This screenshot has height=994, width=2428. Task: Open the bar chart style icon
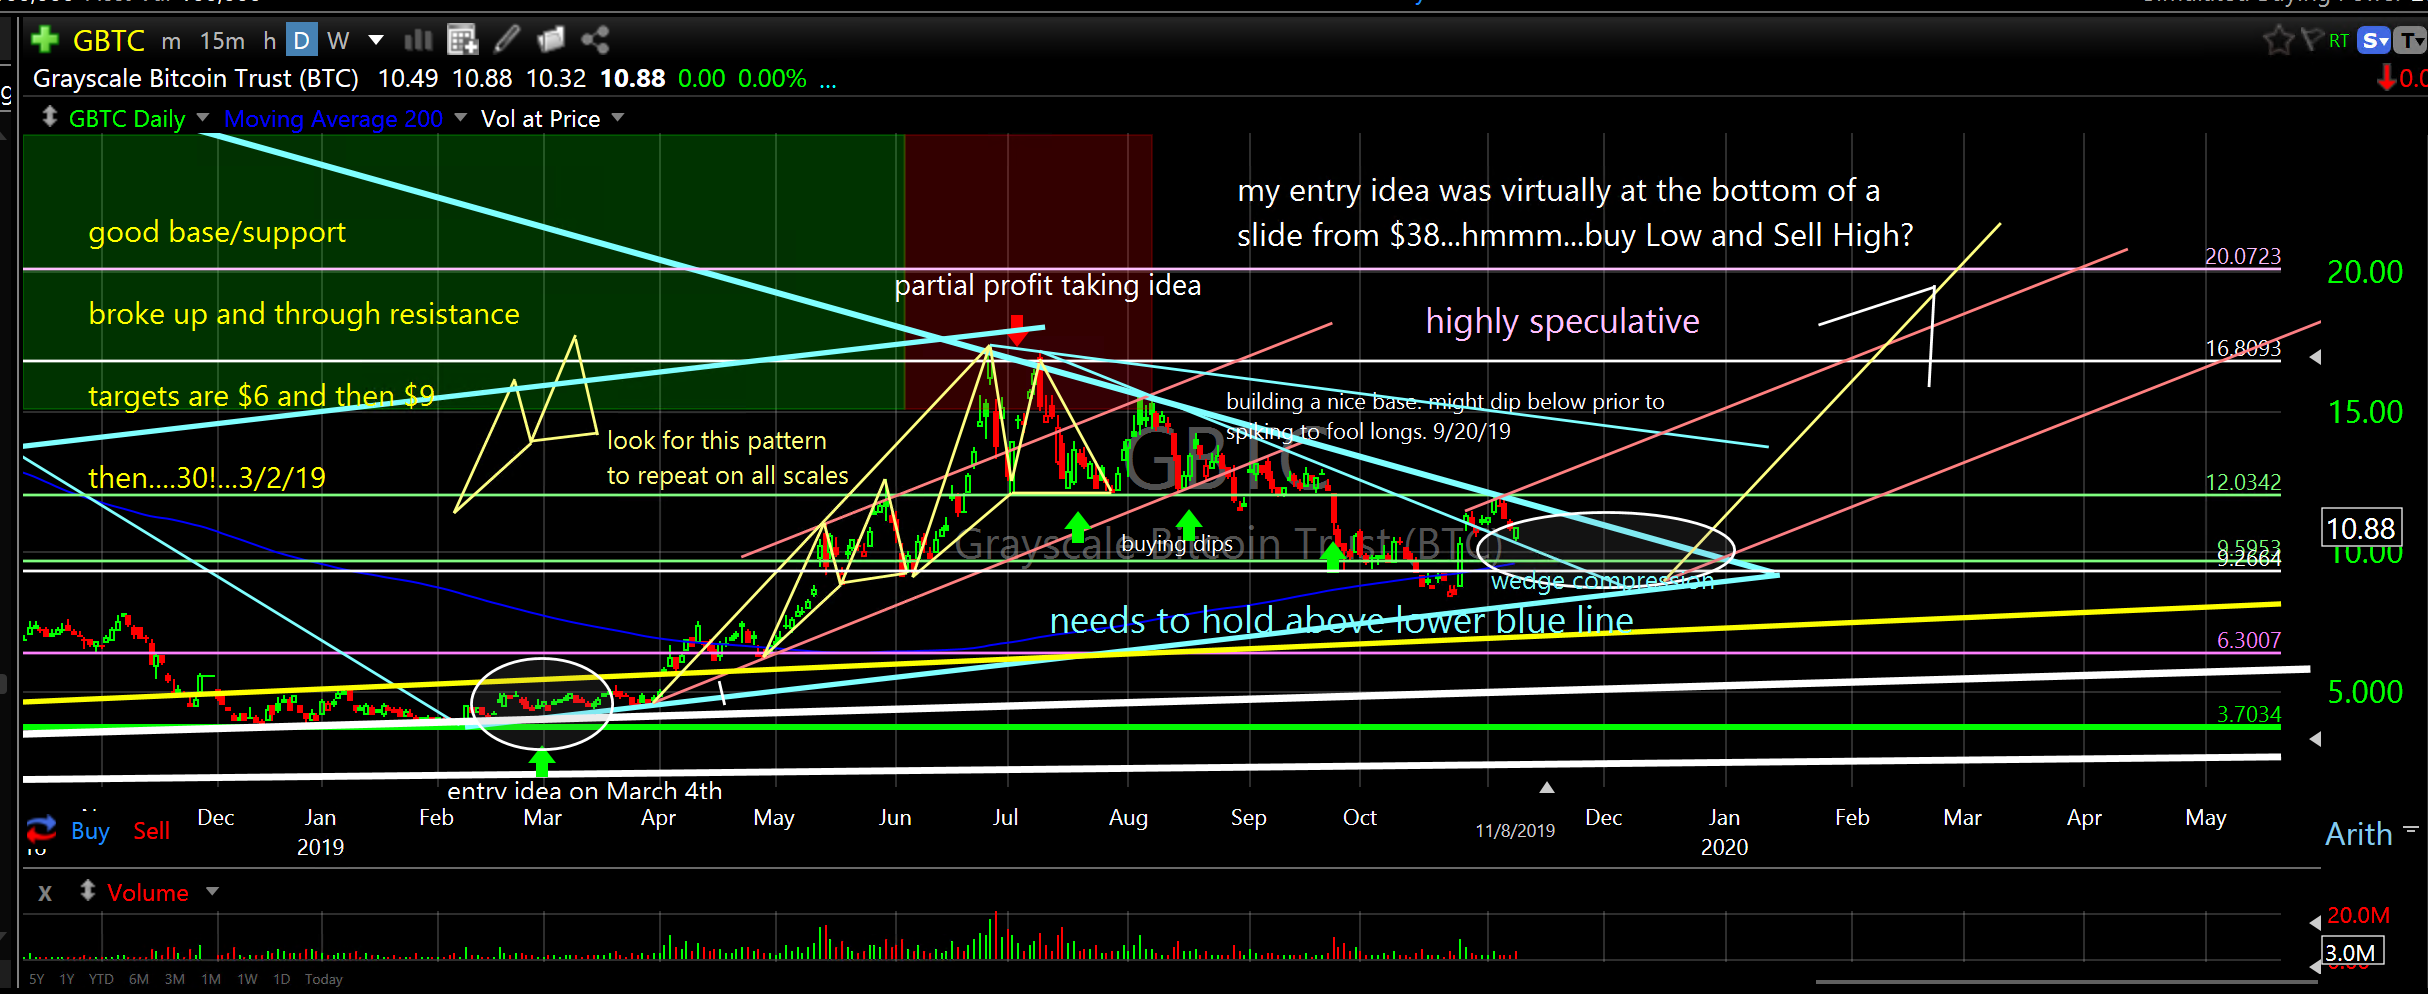[418, 40]
